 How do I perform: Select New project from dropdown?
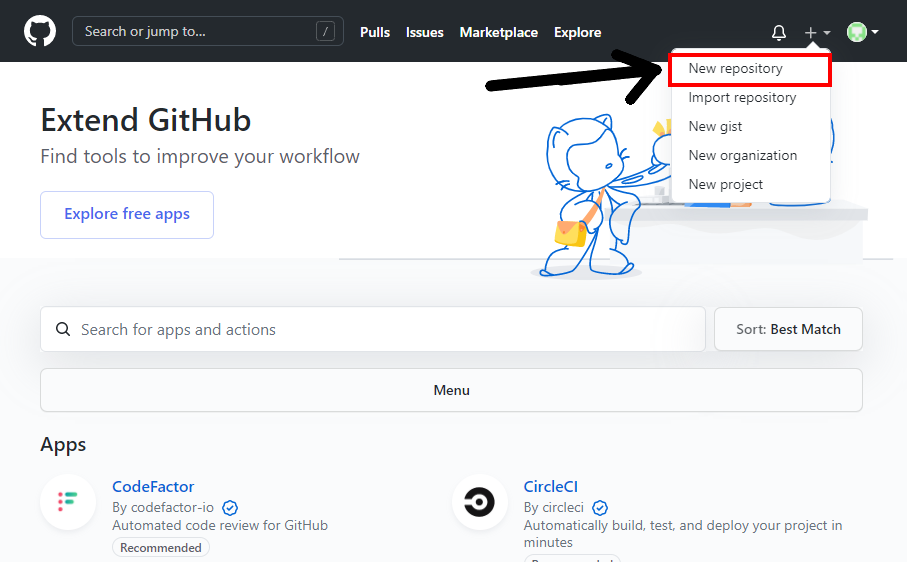pos(750,184)
